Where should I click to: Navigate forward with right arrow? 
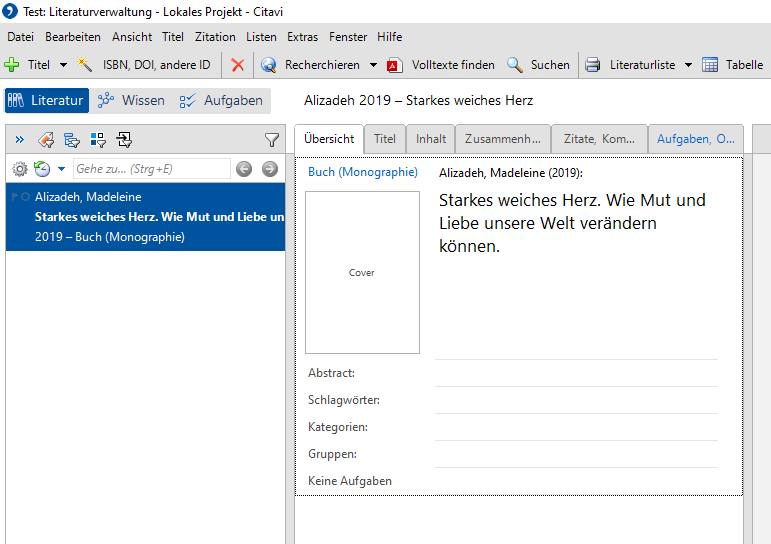click(269, 169)
